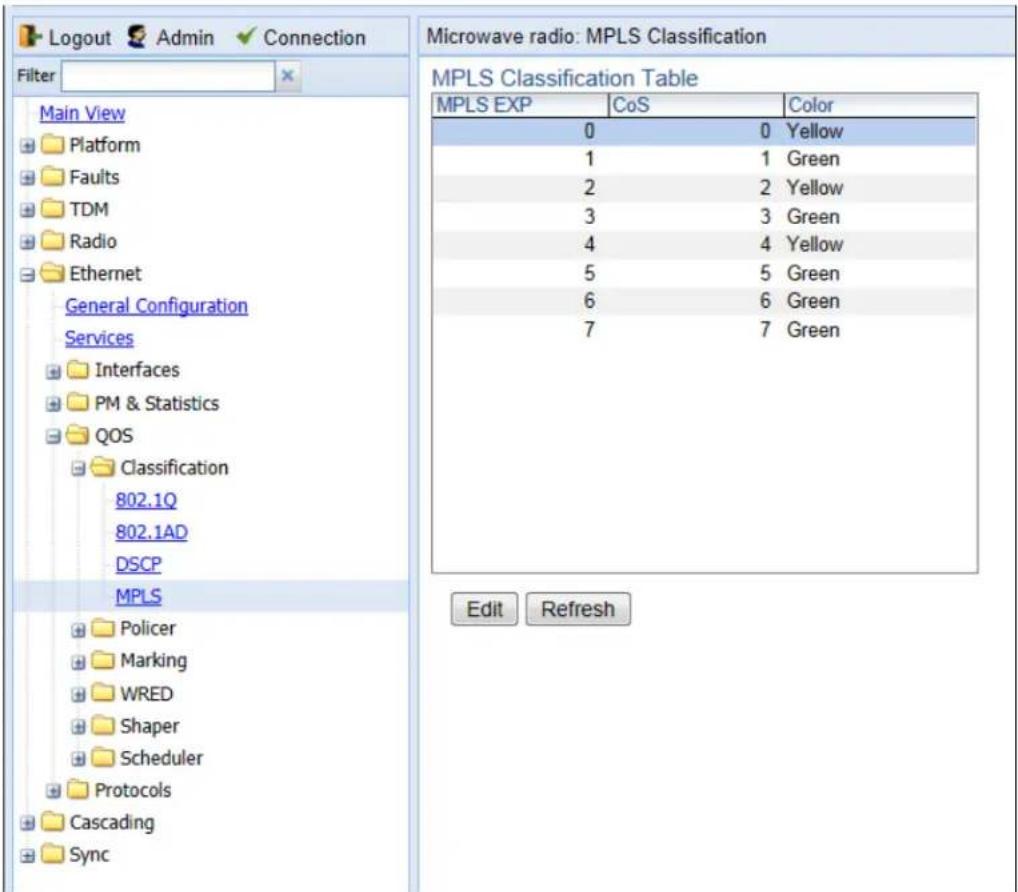Click the TDM folder icon
Screen dimensions: 1018x892
click(x=53, y=209)
